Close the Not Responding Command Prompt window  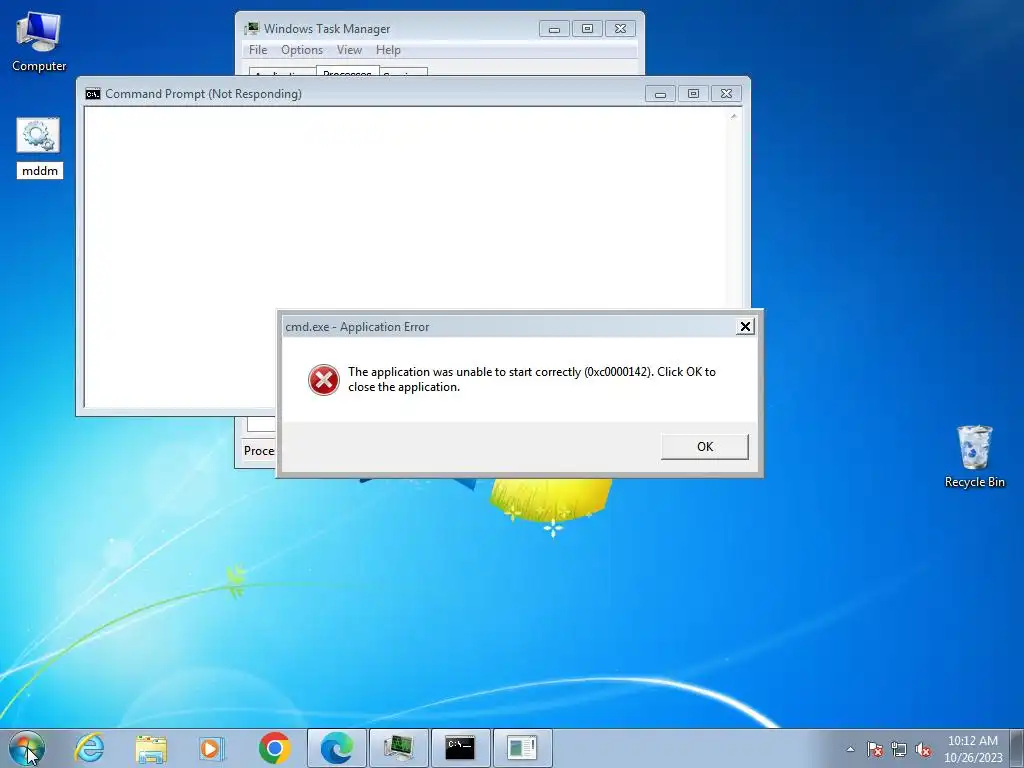click(726, 94)
